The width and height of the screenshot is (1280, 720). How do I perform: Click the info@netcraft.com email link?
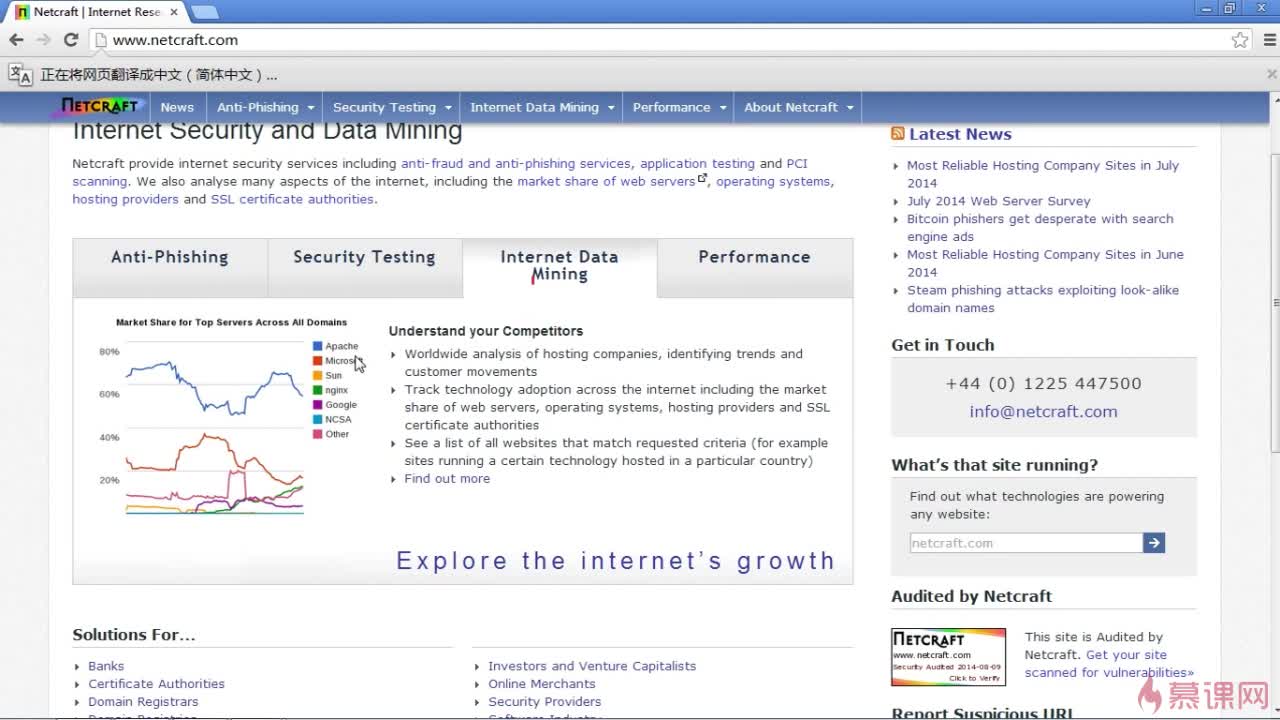[1043, 411]
